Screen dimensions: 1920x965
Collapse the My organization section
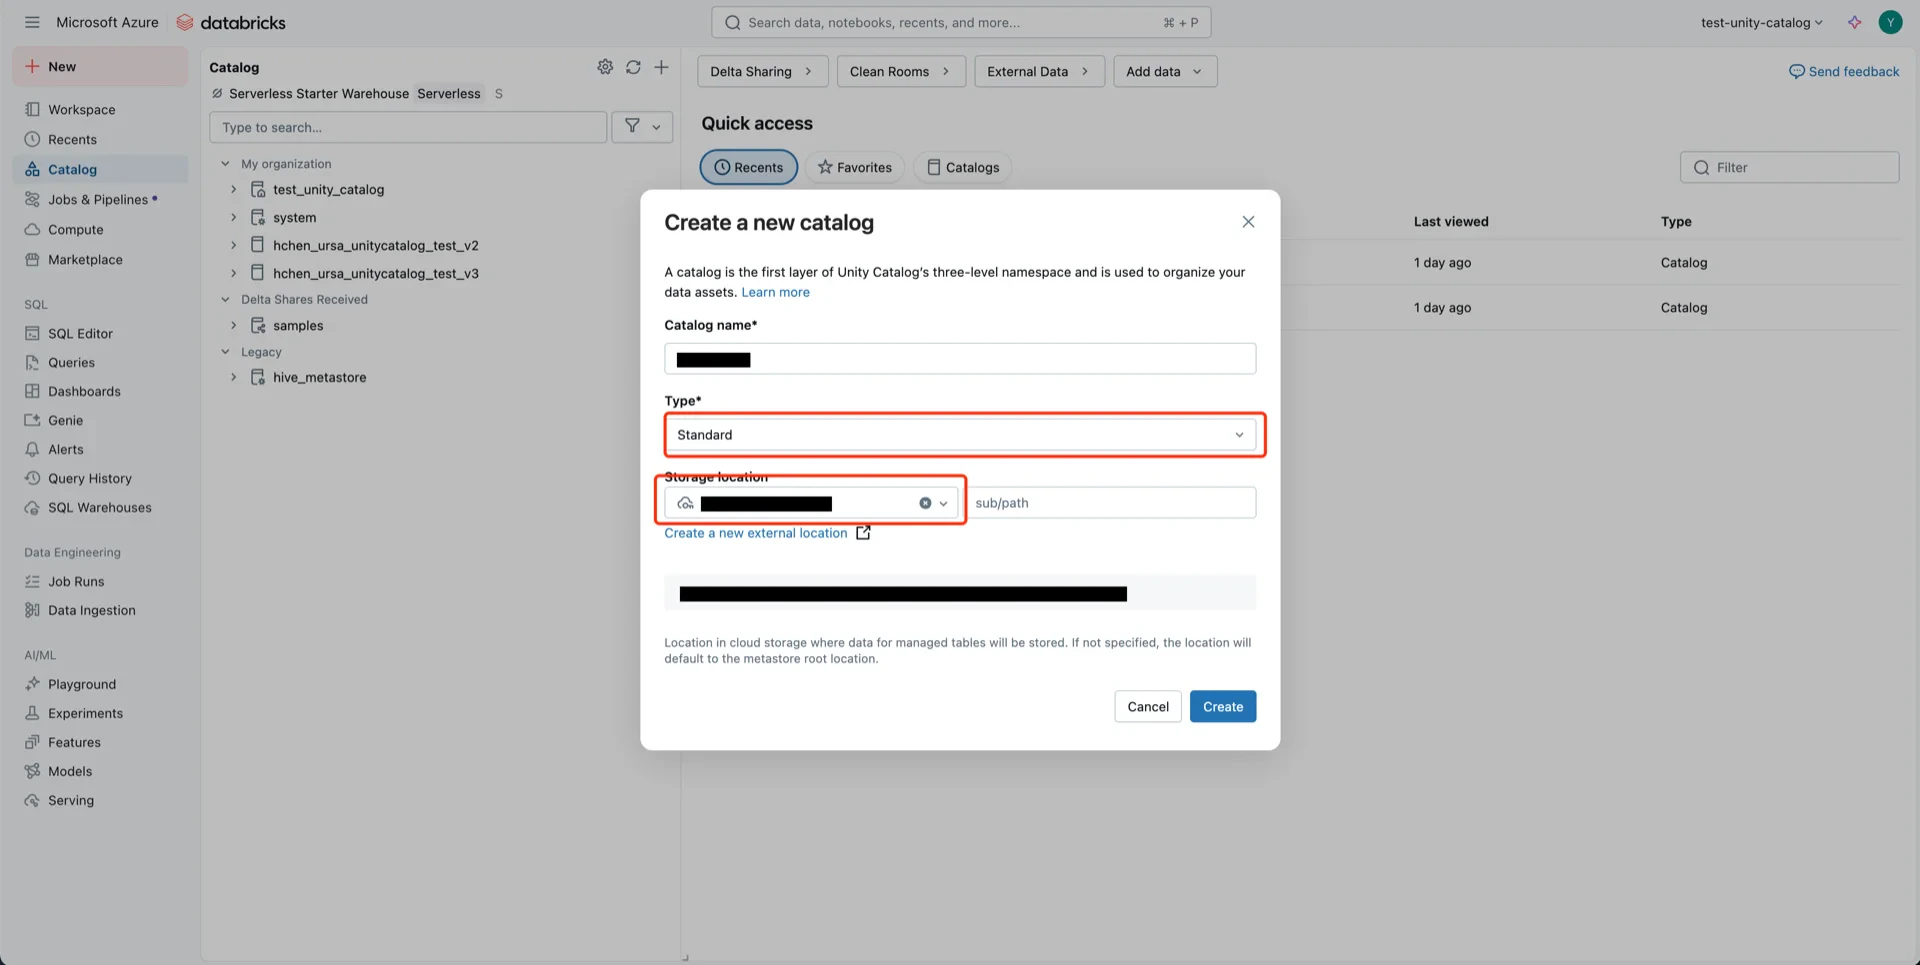225,164
